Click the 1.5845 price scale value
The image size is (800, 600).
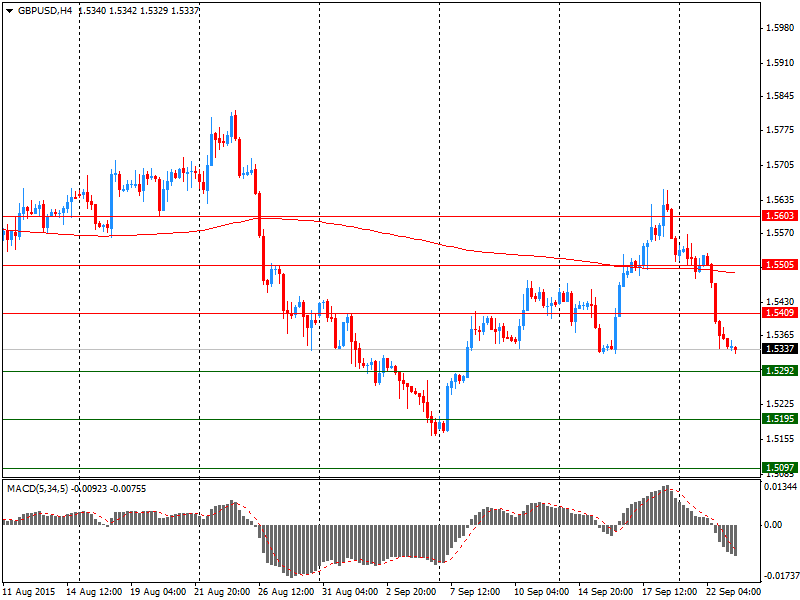click(x=781, y=96)
